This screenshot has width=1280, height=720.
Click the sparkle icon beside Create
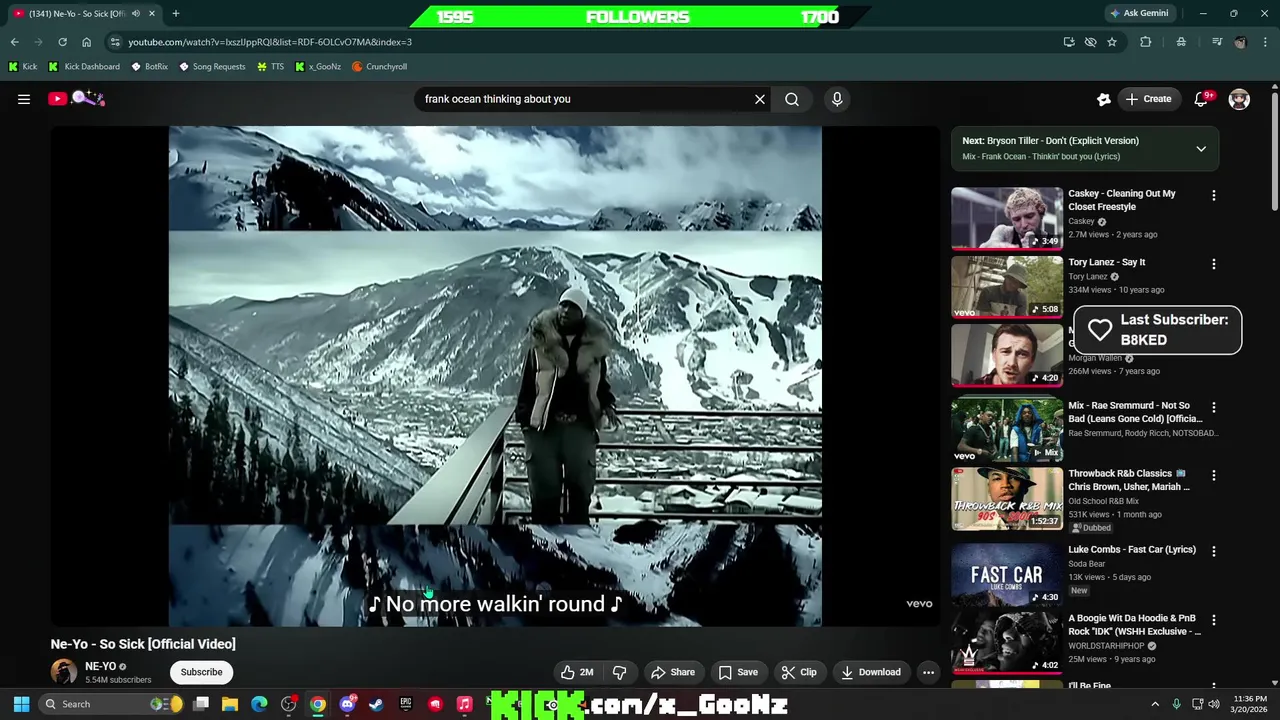1104,99
